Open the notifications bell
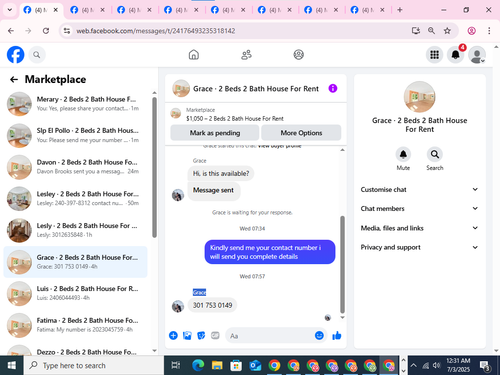 [x=455, y=55]
